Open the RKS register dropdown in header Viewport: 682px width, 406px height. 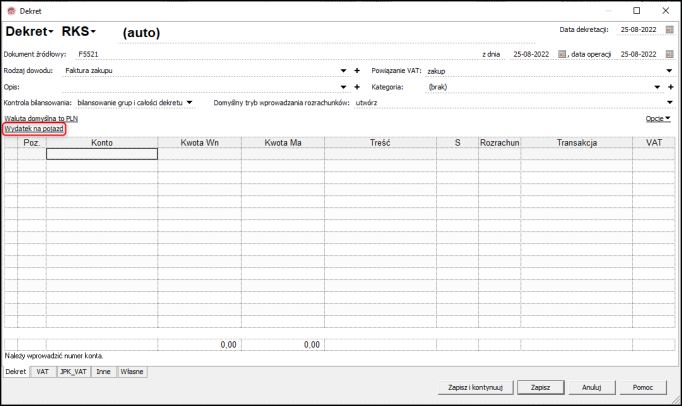[79, 31]
